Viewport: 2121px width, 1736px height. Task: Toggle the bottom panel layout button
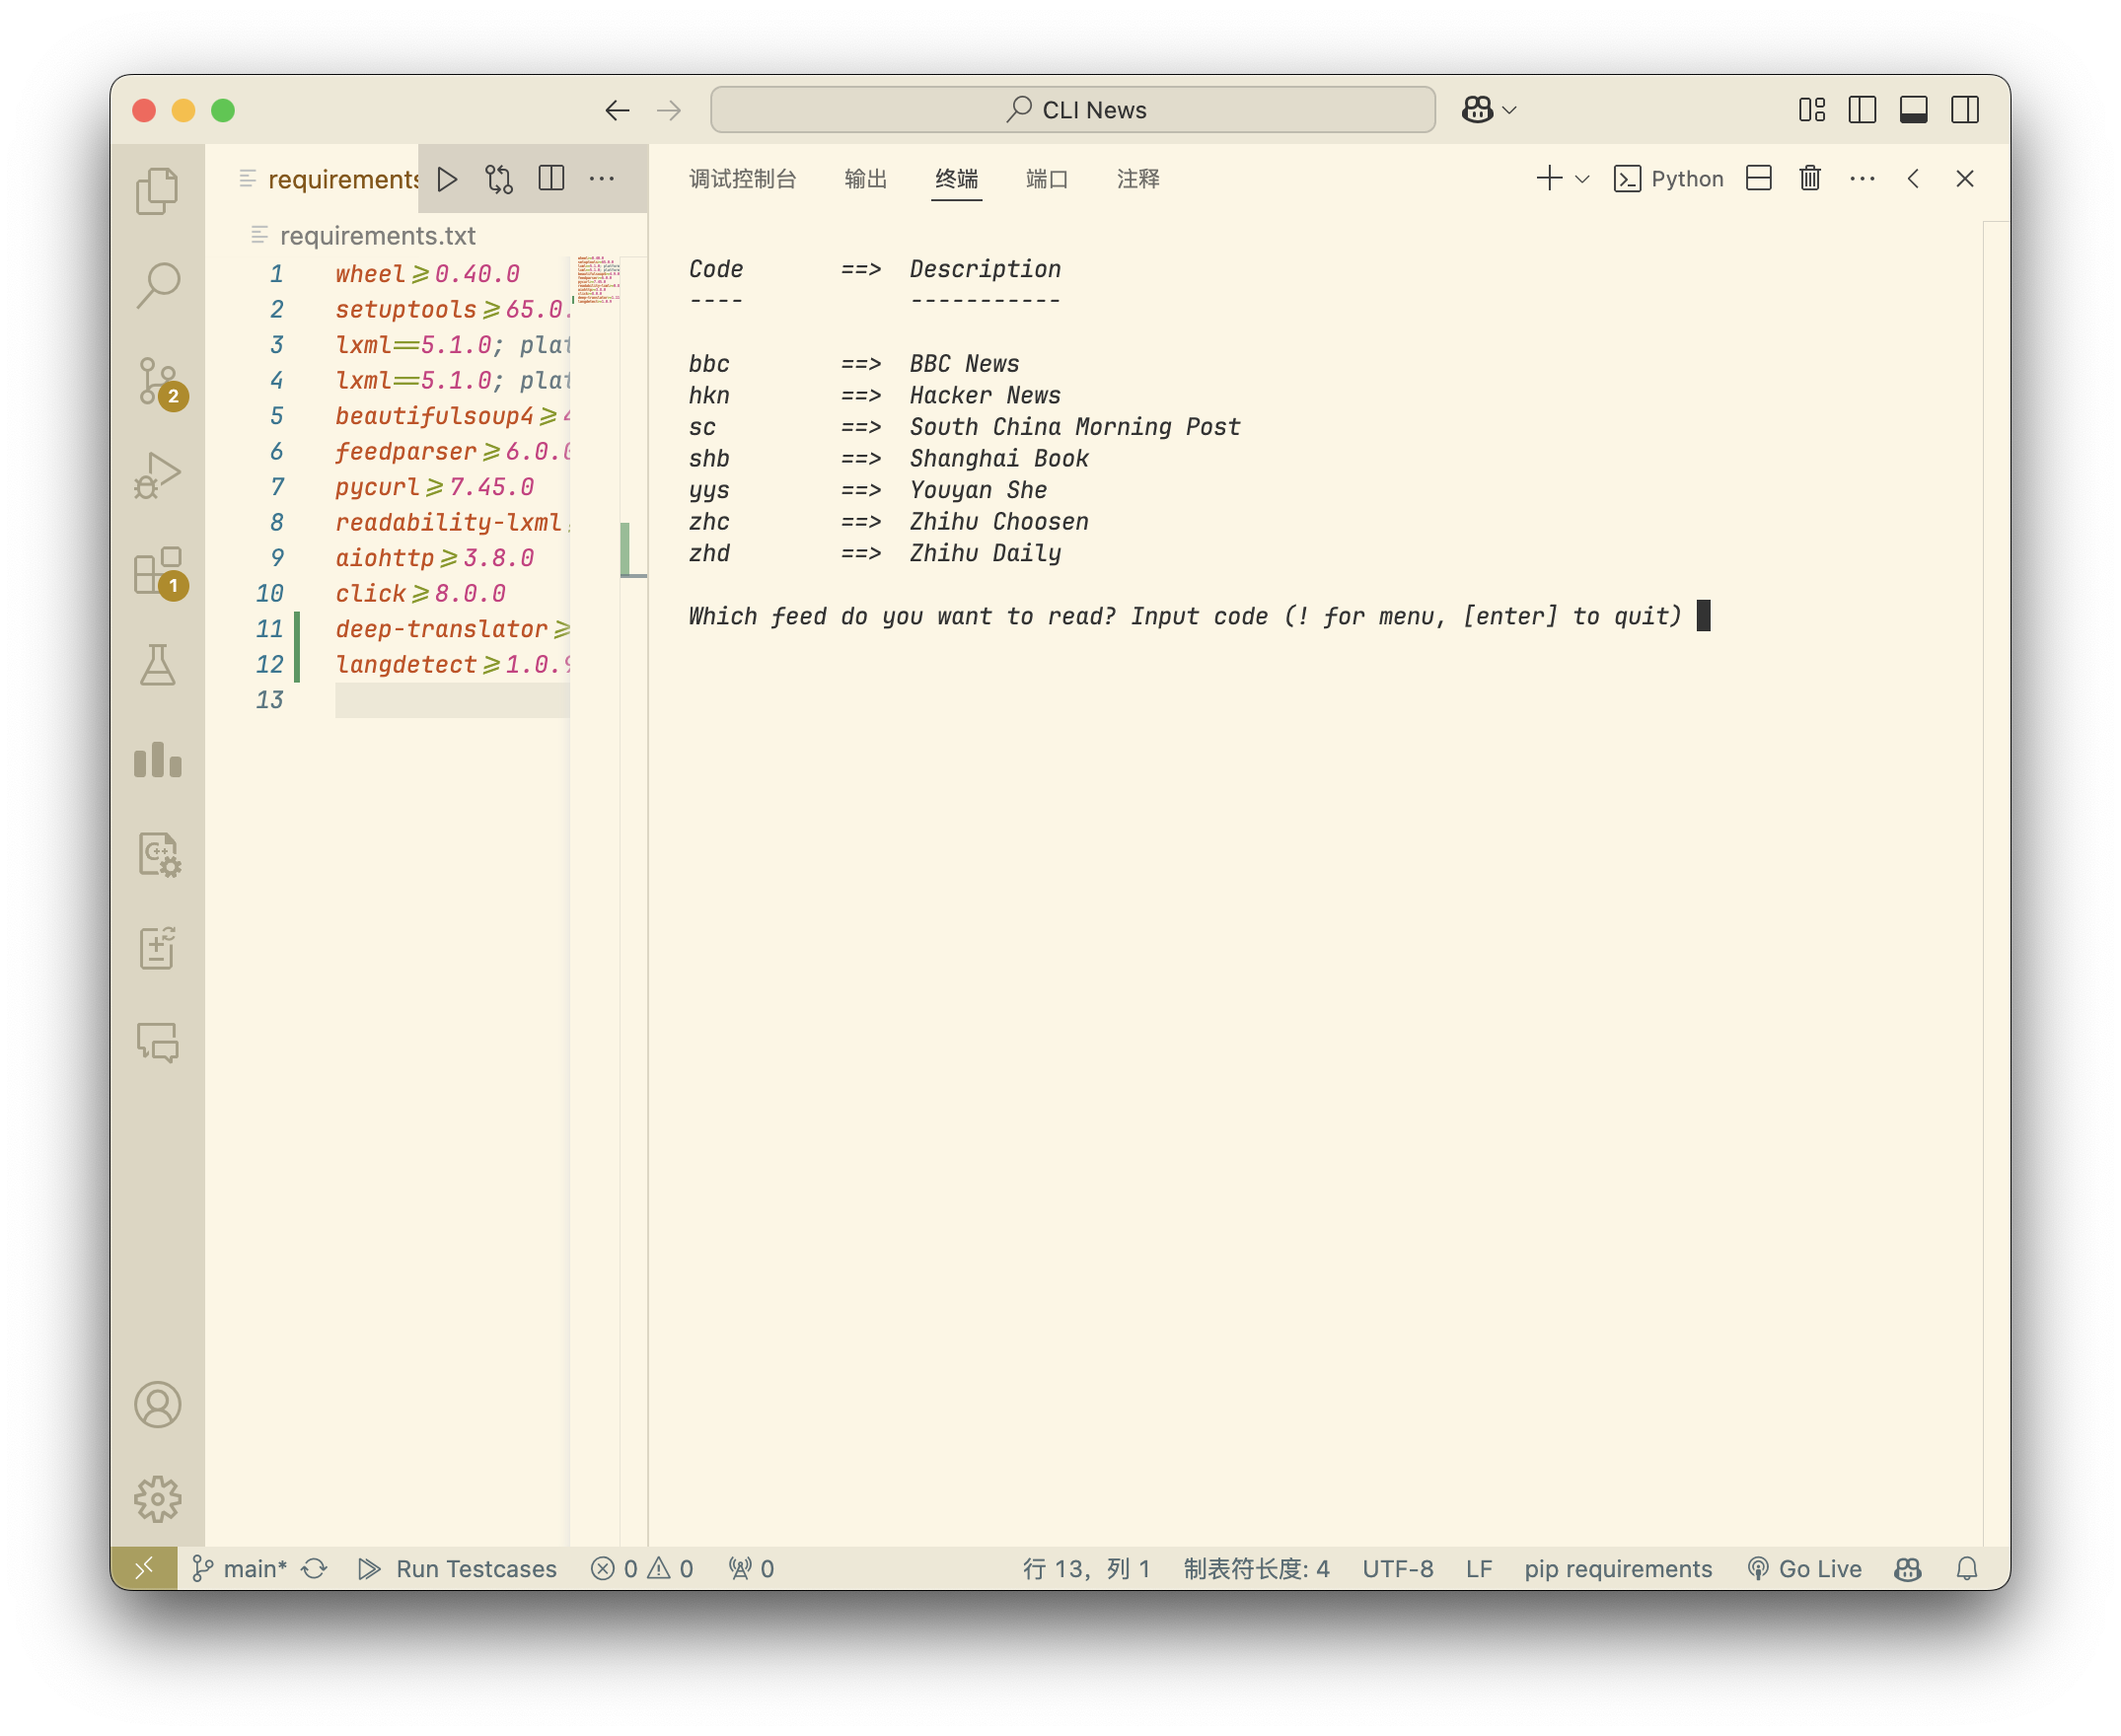(x=1913, y=110)
